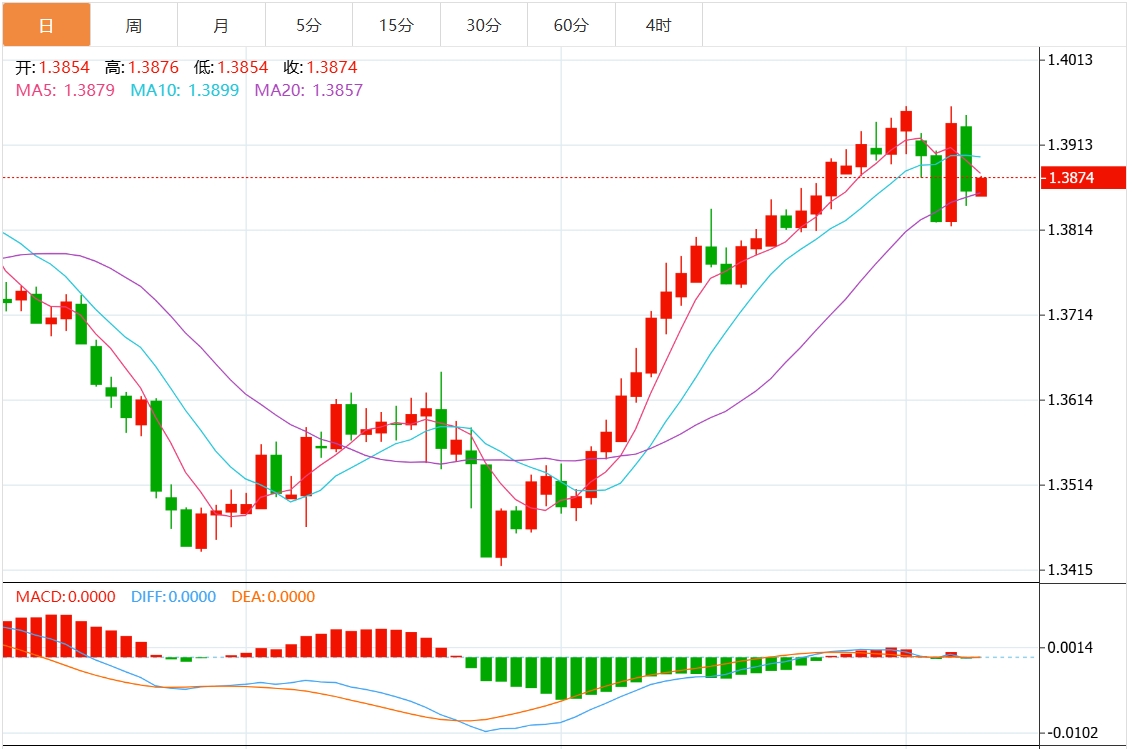This screenshot has height=749, width=1134.
Task: Click the DIFF:0.0000 label
Action: pos(174,596)
